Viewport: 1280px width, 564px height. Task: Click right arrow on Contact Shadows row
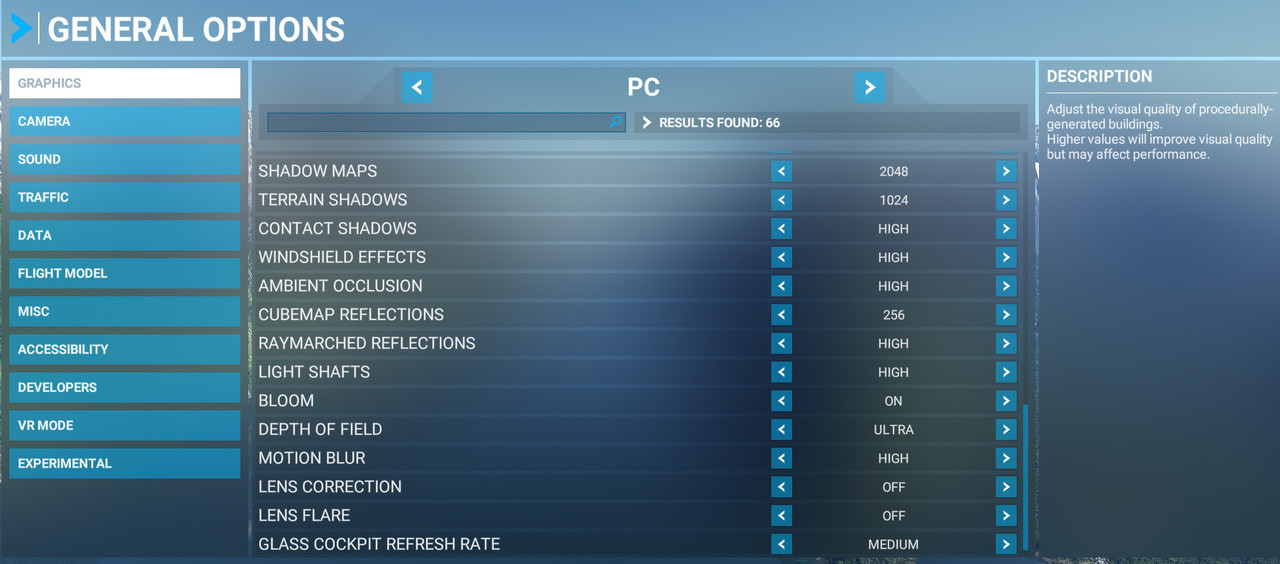(x=1006, y=229)
